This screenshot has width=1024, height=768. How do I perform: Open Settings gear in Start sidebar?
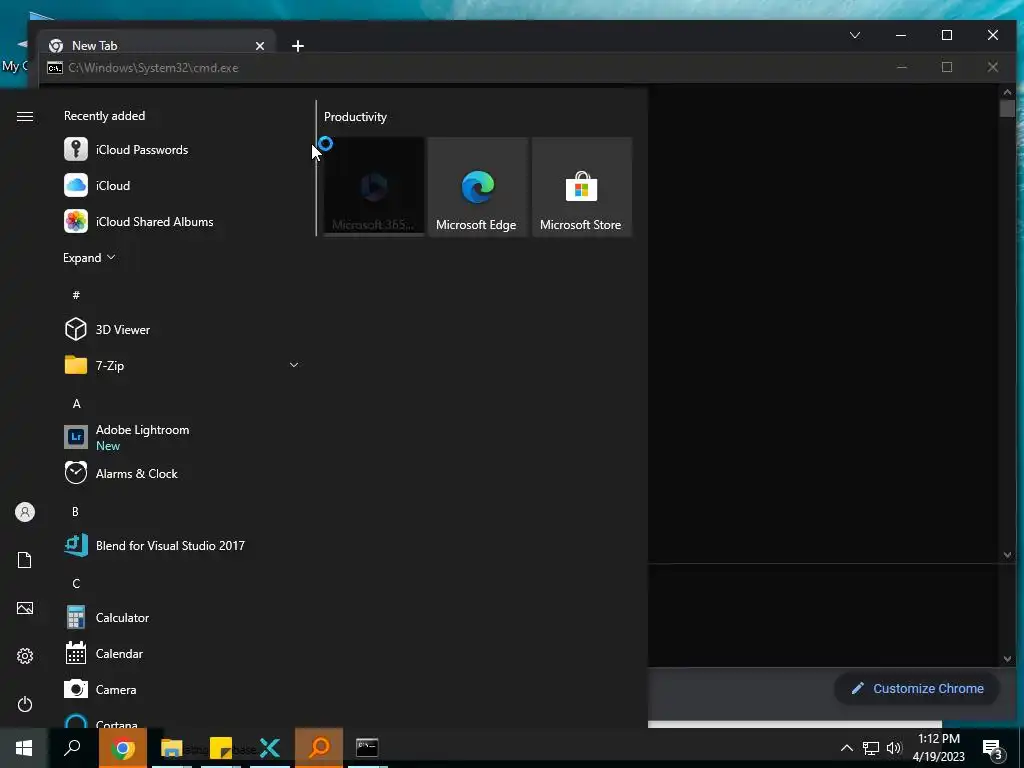pyautogui.click(x=25, y=656)
